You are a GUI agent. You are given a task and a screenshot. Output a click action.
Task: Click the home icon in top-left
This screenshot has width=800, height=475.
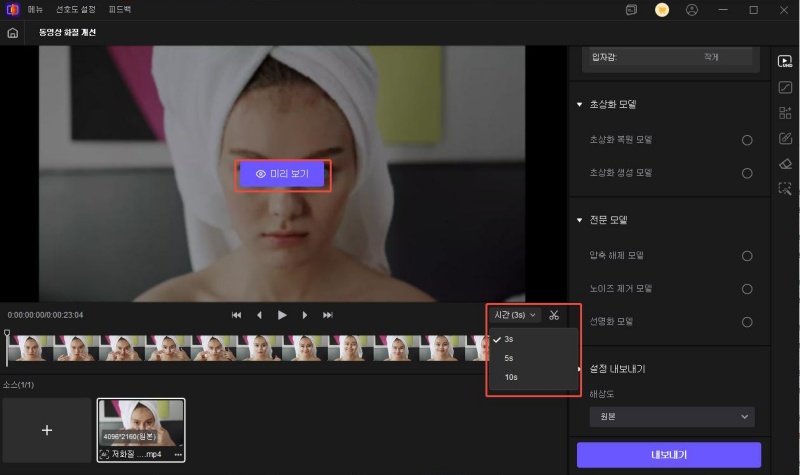point(12,32)
